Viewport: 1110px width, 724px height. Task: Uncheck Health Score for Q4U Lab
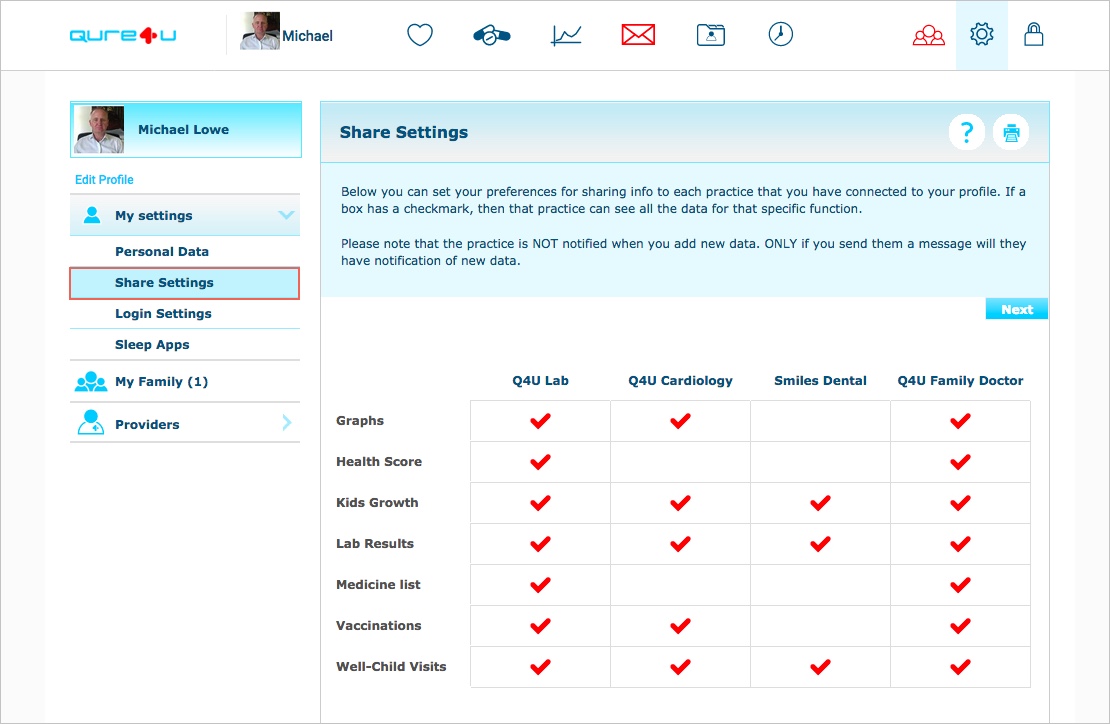coord(540,462)
